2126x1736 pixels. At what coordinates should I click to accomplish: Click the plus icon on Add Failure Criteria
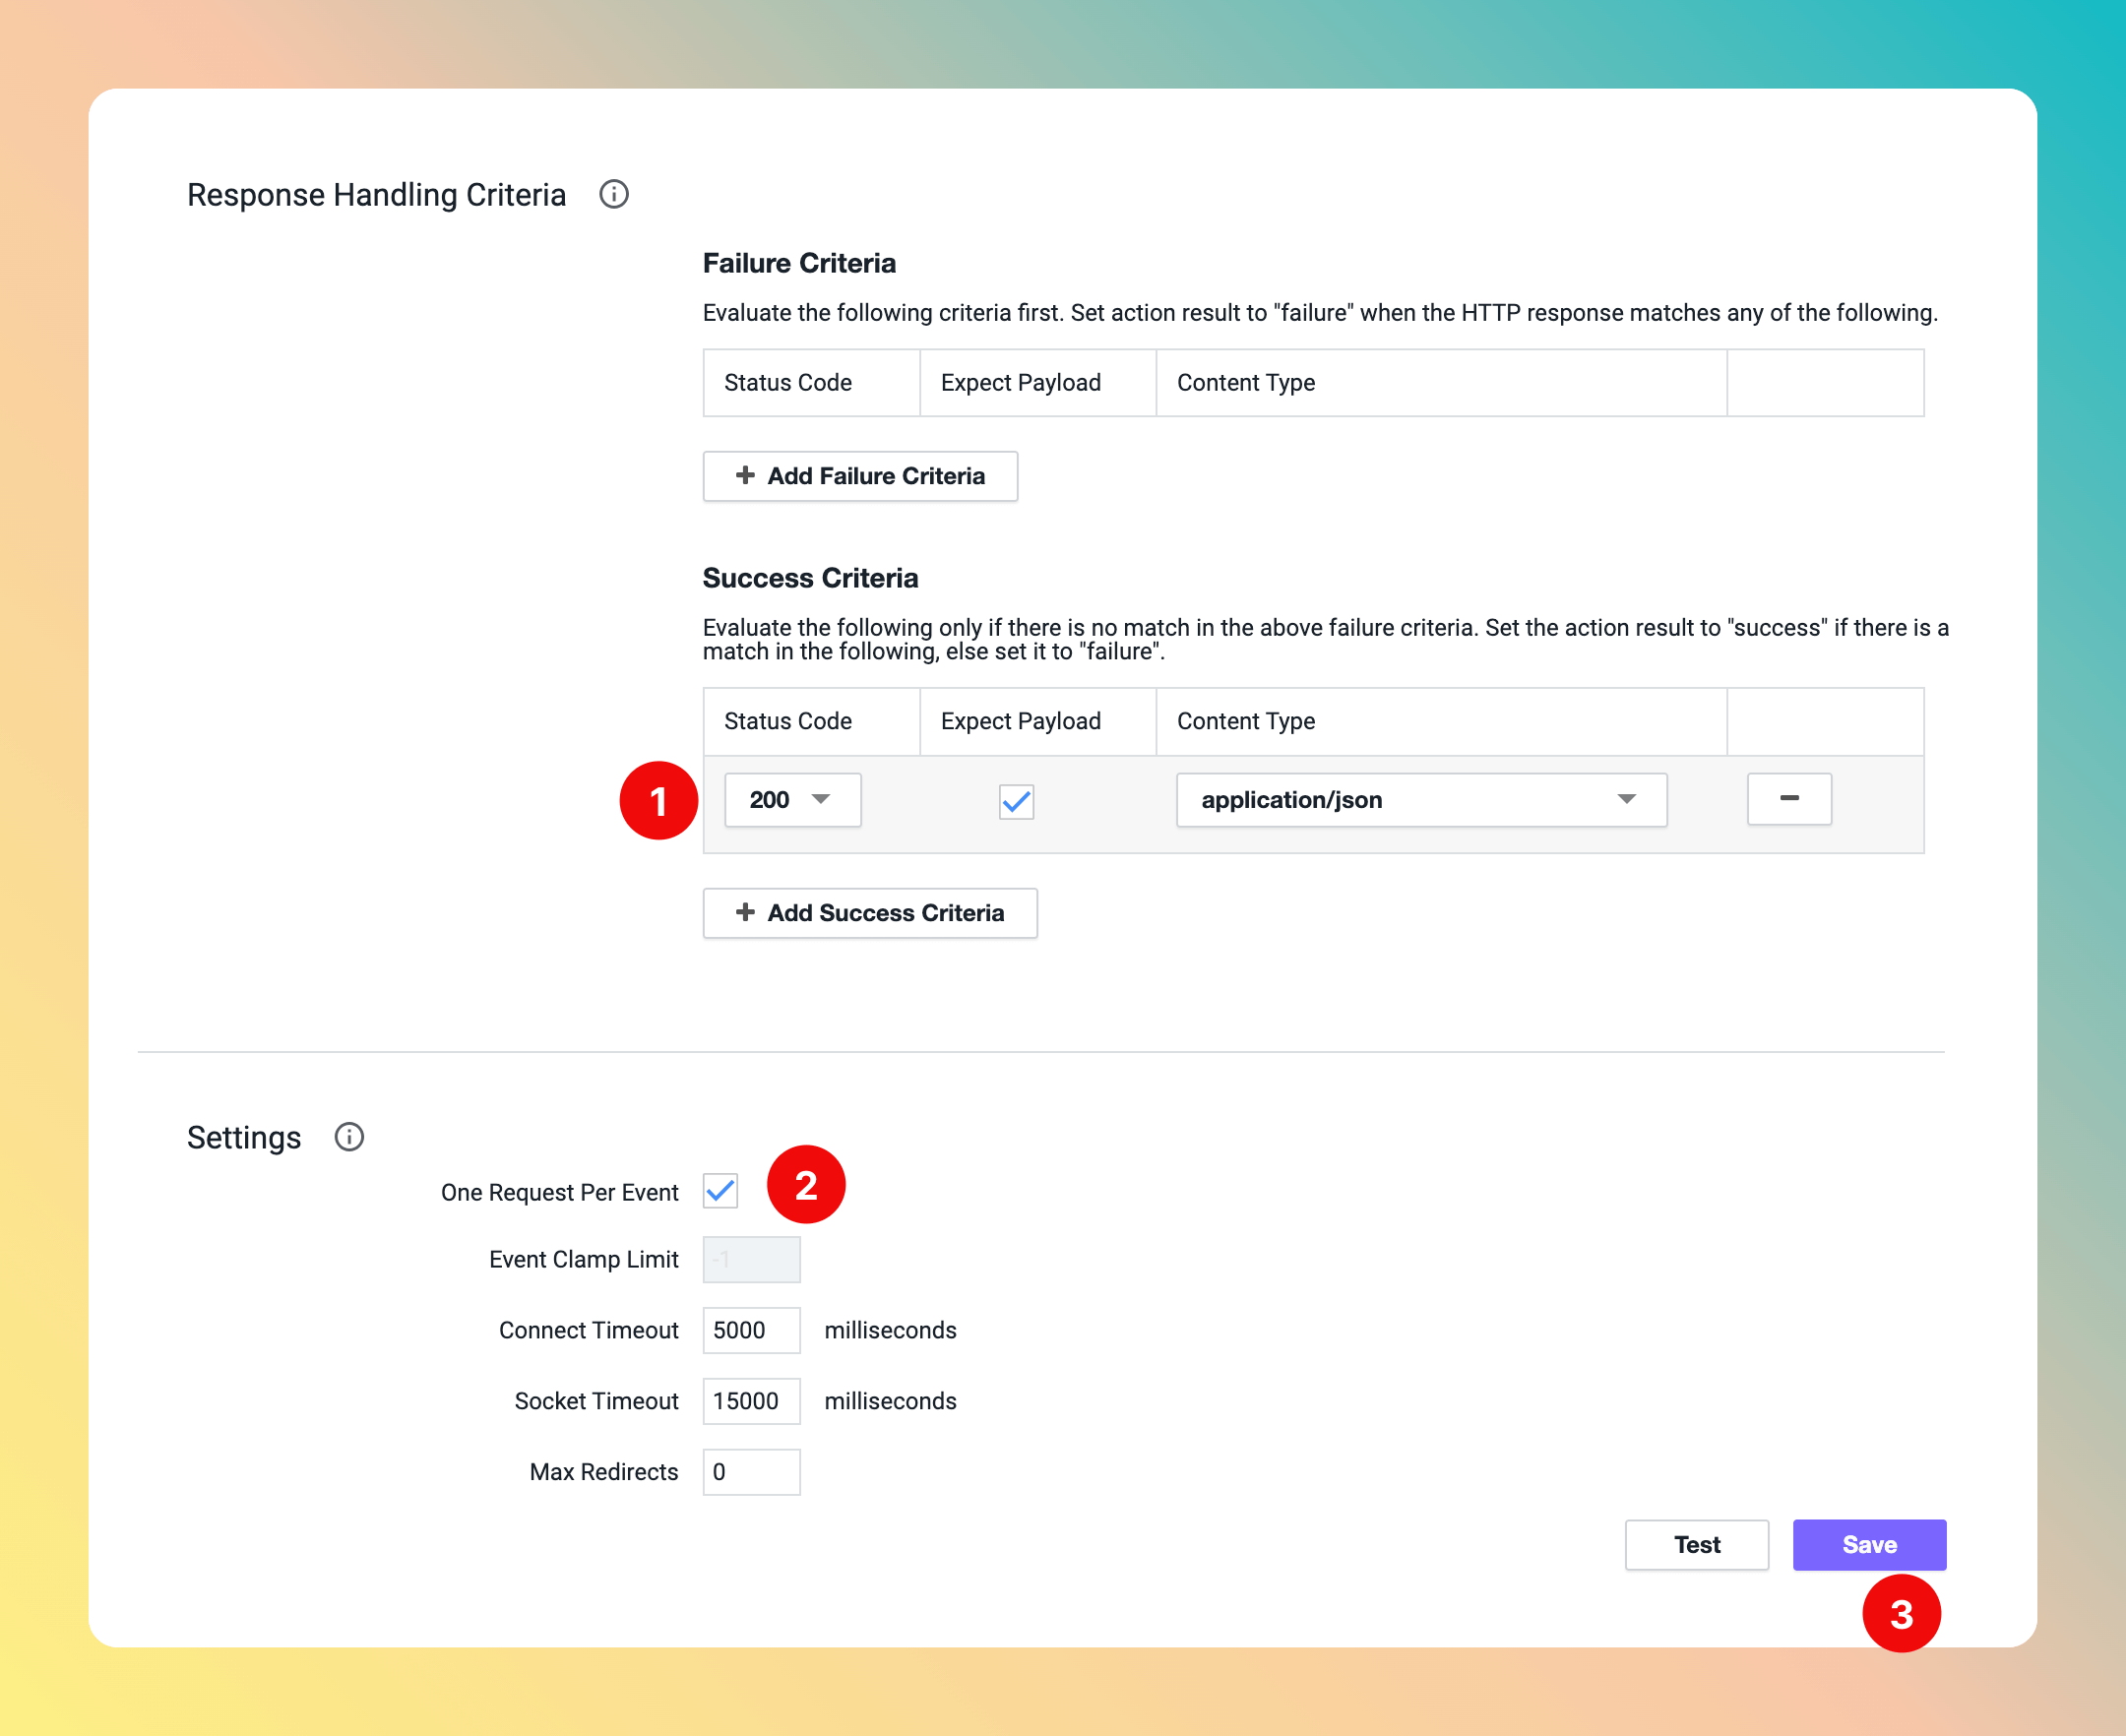(745, 476)
